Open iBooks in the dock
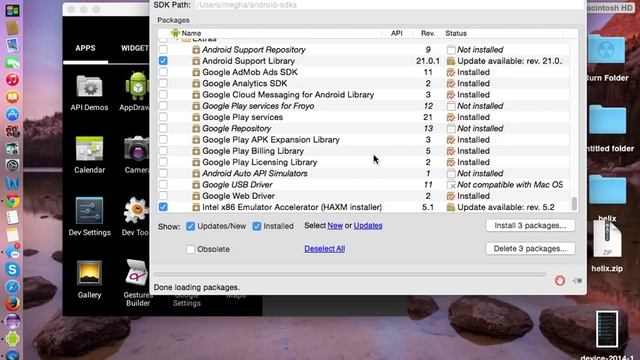The image size is (640, 360). pos(12,97)
